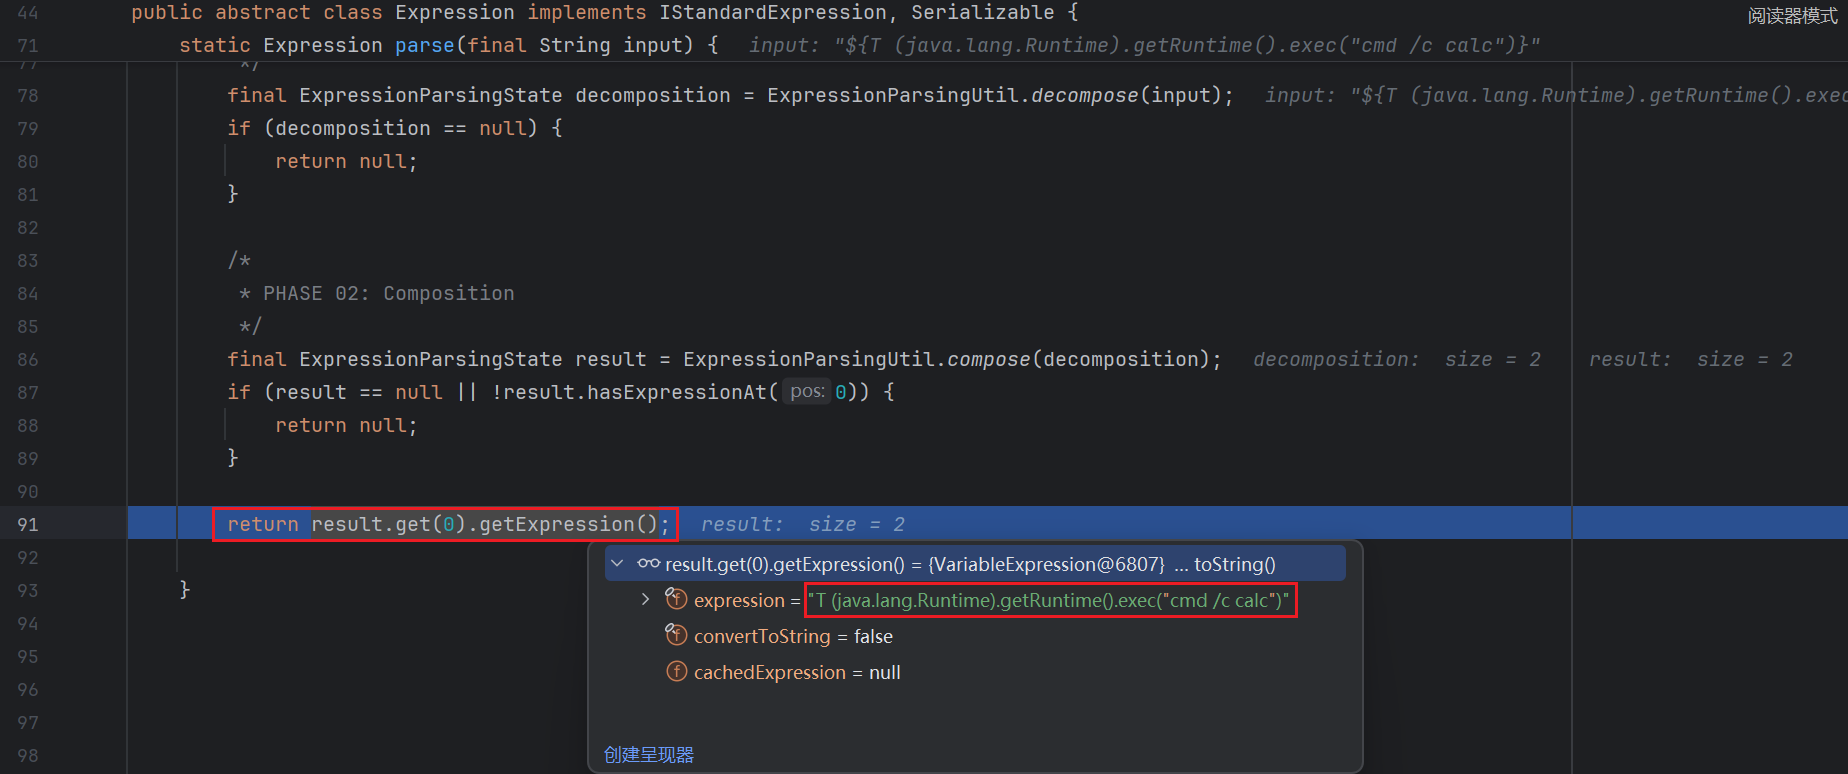Image resolution: width=1848 pixels, height=774 pixels.
Task: Click gutter line number 86
Action: (x=28, y=359)
